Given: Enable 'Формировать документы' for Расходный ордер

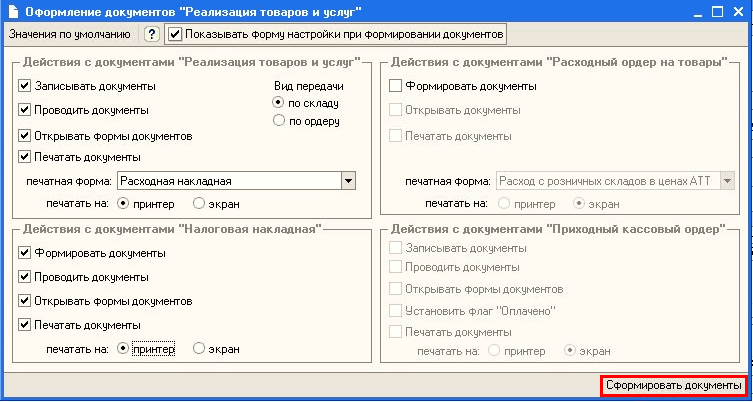Looking at the screenshot, I should click(395, 87).
